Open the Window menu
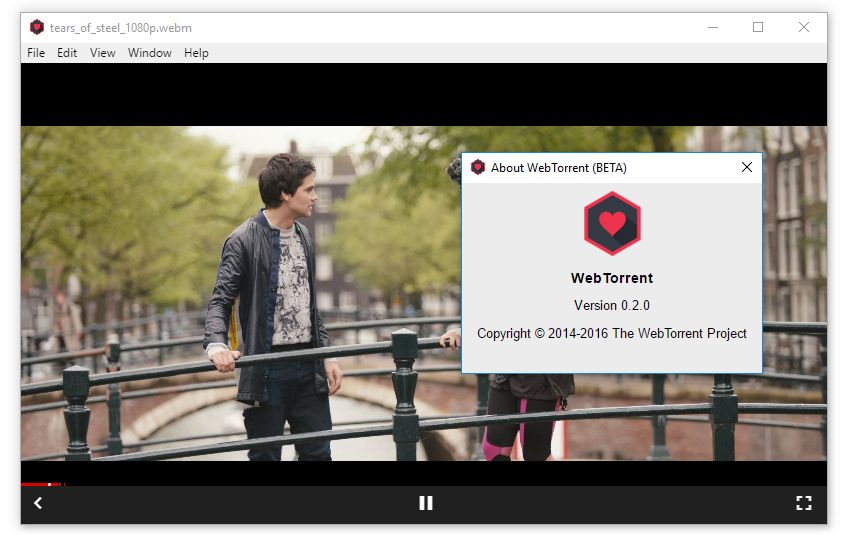 click(149, 53)
